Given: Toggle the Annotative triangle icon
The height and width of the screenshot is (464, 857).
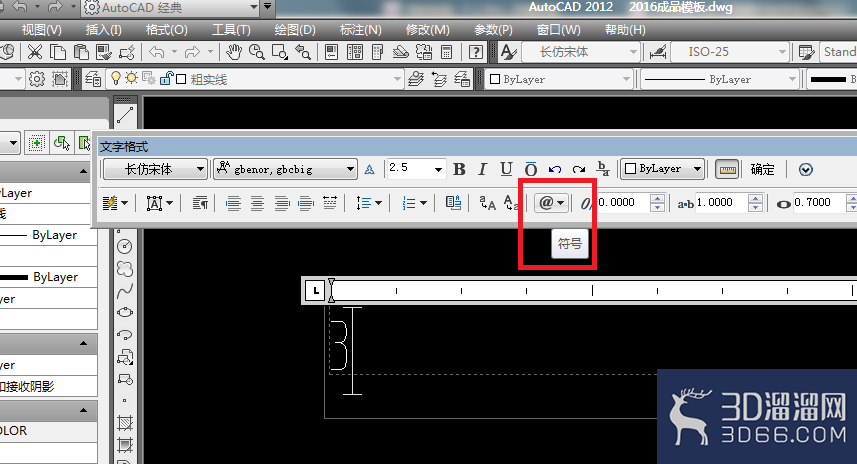Looking at the screenshot, I should [x=369, y=170].
